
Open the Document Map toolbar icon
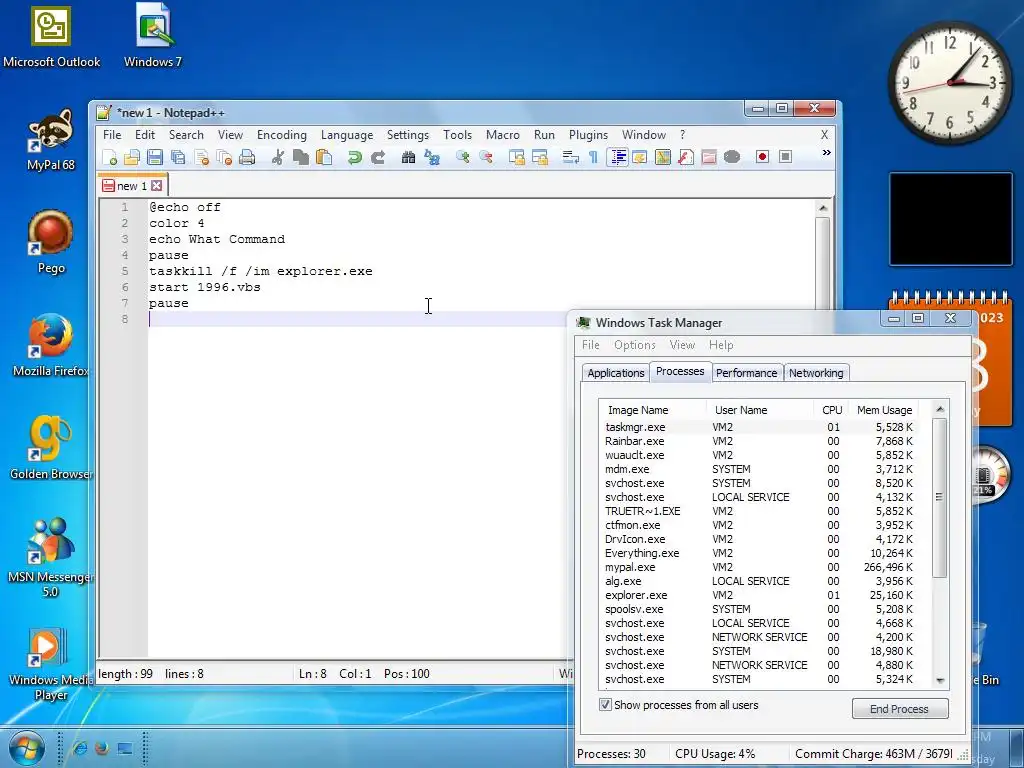pos(662,157)
